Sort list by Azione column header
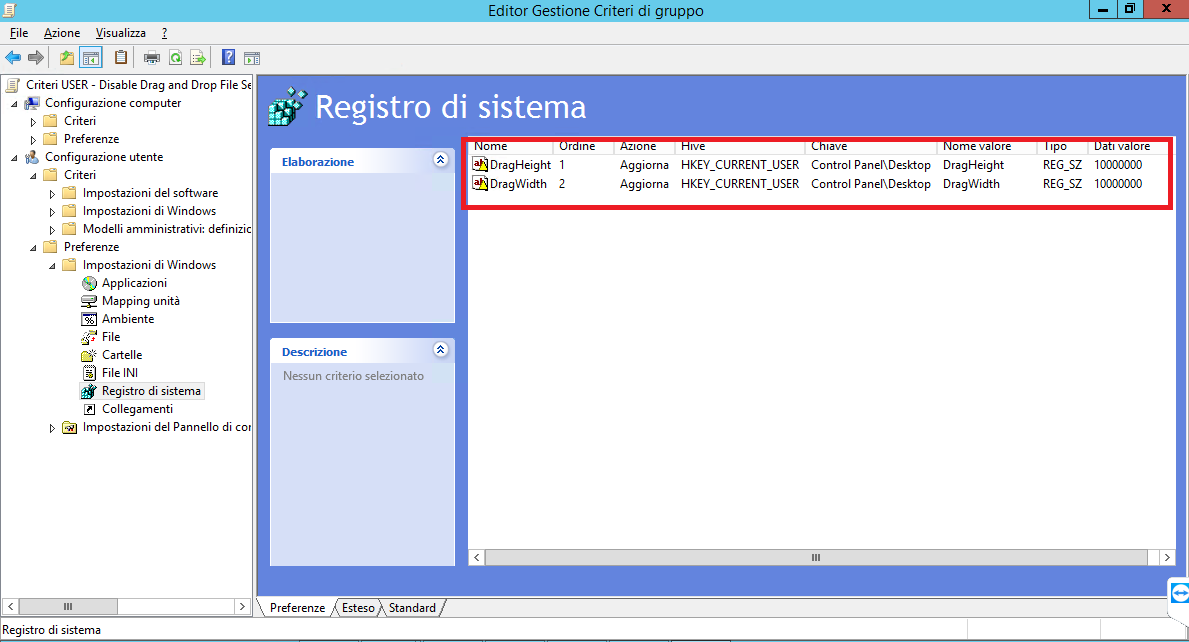Image resolution: width=1189 pixels, height=642 pixels. pos(644,146)
